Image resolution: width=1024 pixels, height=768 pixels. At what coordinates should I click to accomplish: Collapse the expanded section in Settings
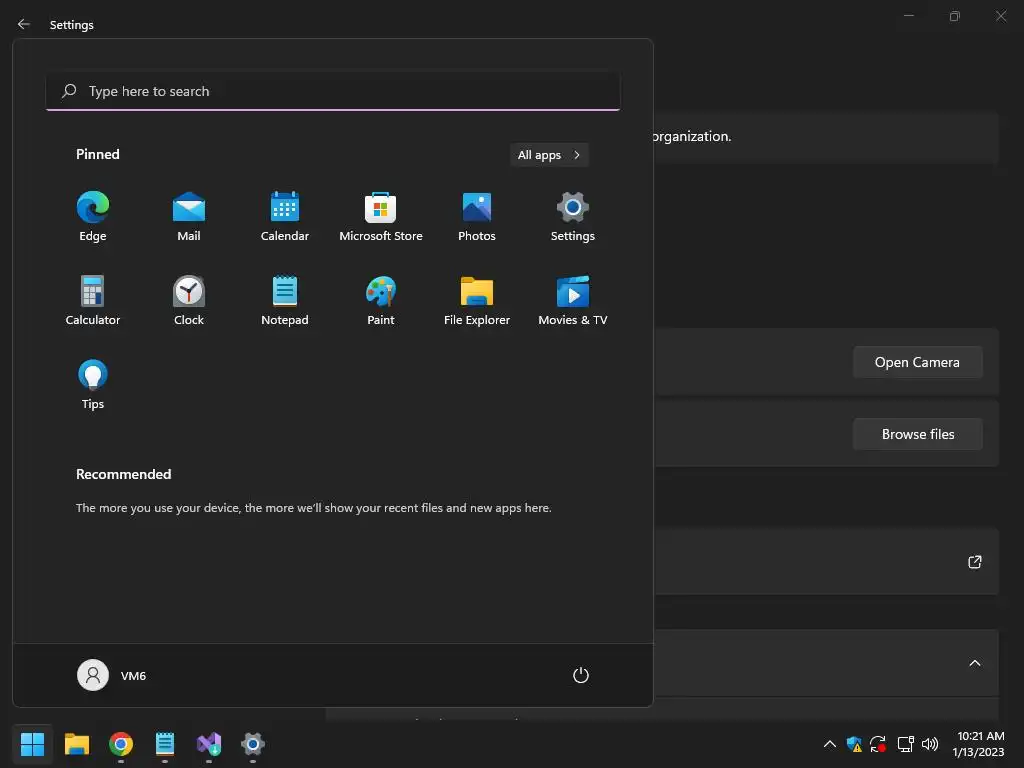pos(974,664)
